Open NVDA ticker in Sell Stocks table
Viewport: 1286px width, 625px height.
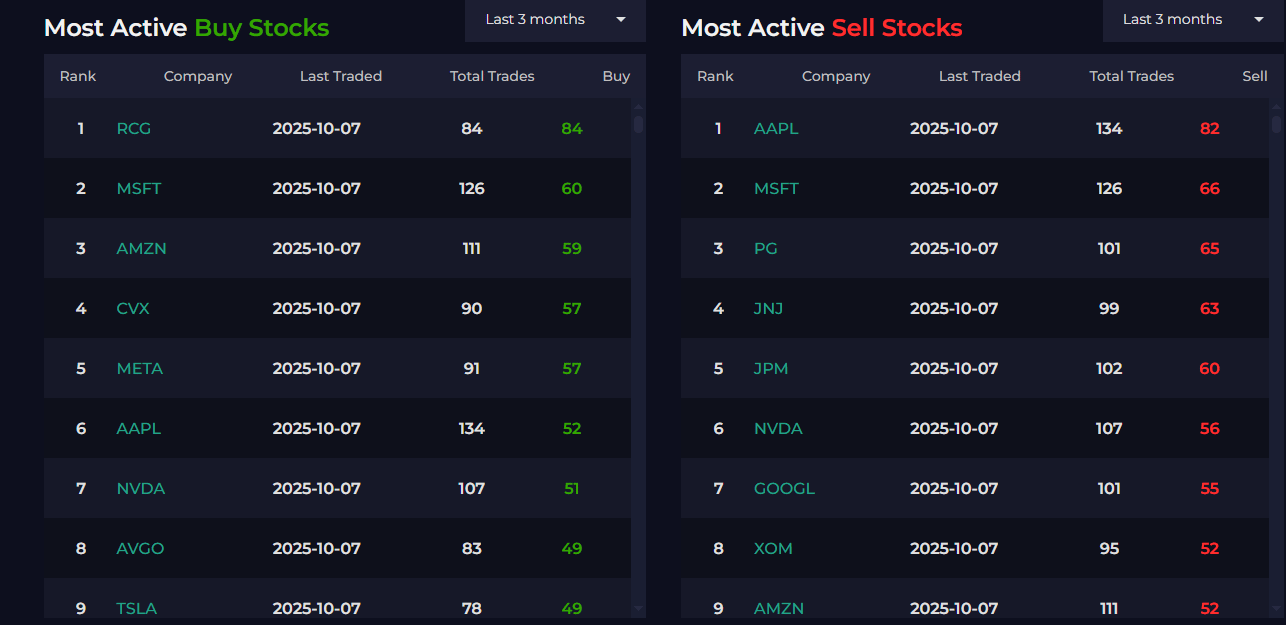[778, 428]
